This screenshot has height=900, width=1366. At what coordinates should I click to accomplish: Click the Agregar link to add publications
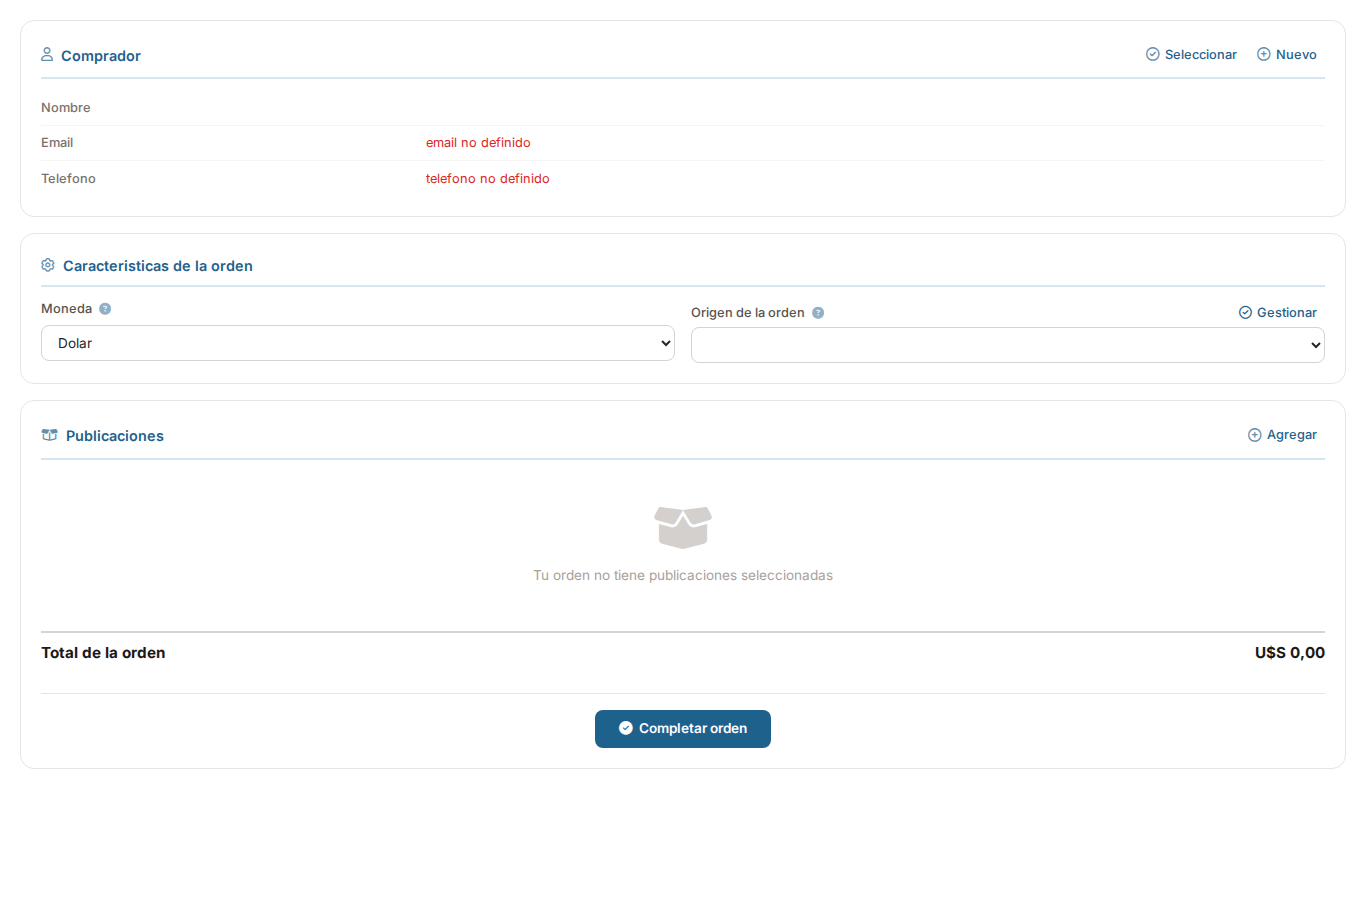tap(1291, 435)
